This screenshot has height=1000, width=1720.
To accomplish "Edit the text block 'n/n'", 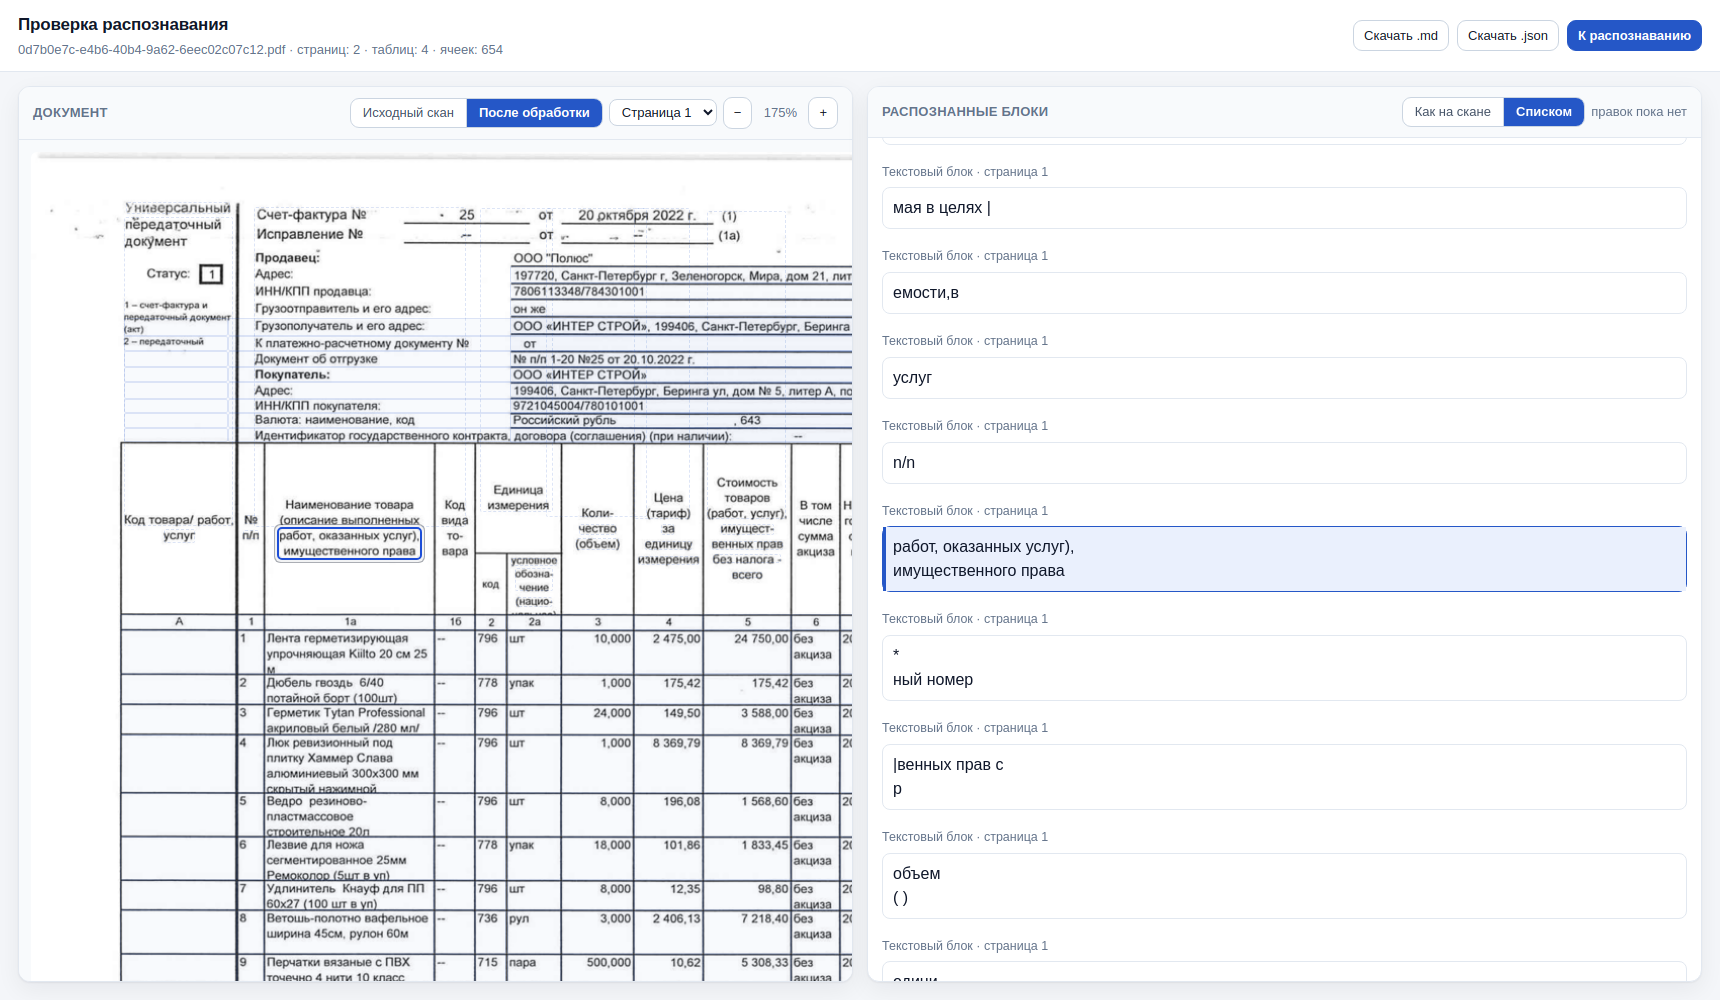I will click(x=1284, y=463).
